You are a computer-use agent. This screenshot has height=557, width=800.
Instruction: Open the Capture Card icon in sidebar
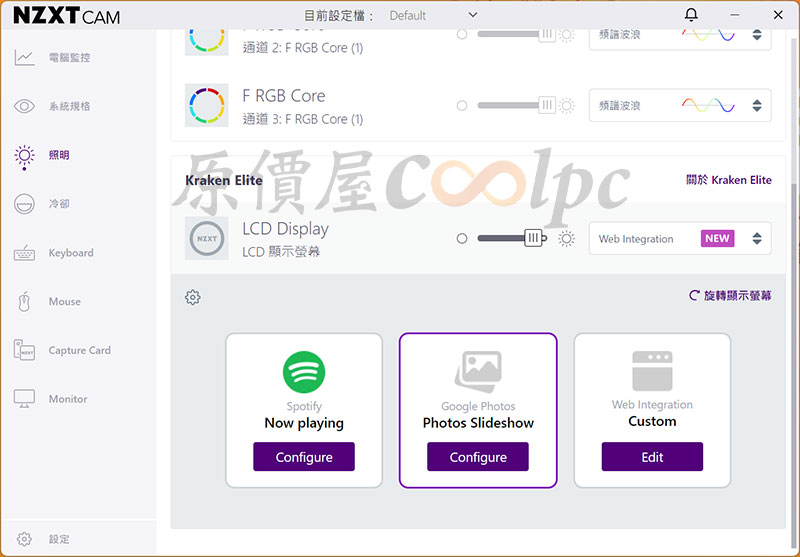coord(24,350)
